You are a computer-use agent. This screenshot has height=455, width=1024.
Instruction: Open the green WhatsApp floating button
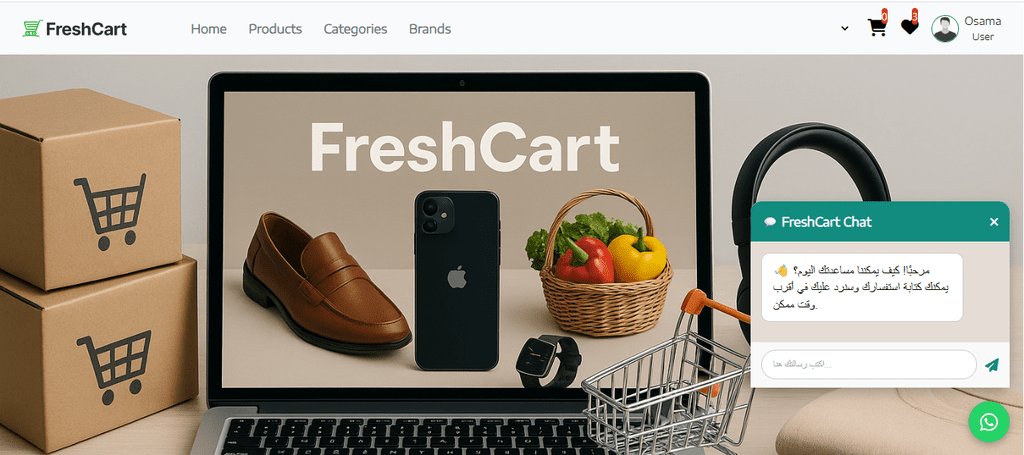click(989, 422)
